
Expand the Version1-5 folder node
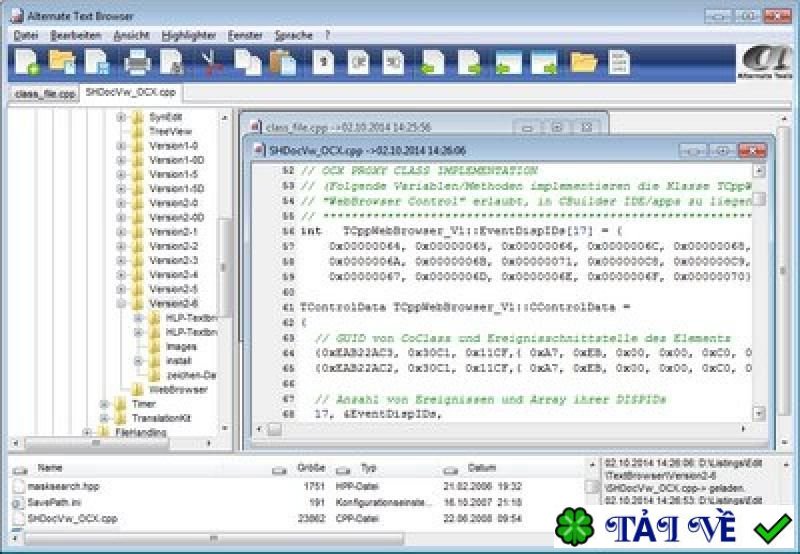[121, 174]
